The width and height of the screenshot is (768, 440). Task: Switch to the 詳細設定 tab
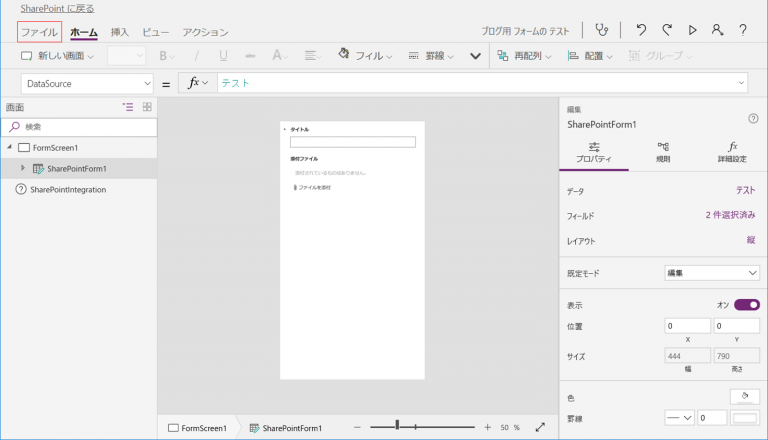732,152
